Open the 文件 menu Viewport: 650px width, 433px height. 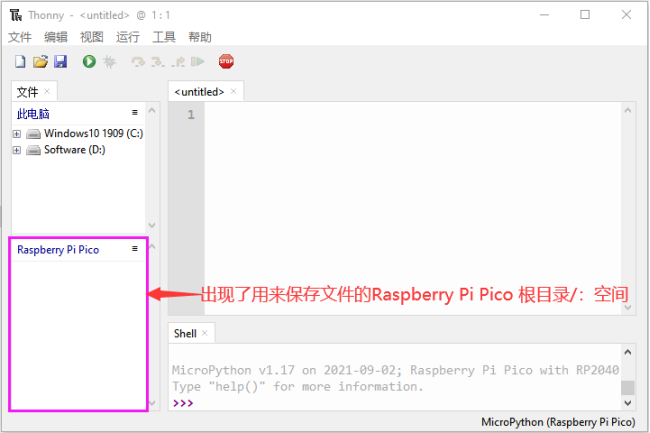pyautogui.click(x=19, y=37)
